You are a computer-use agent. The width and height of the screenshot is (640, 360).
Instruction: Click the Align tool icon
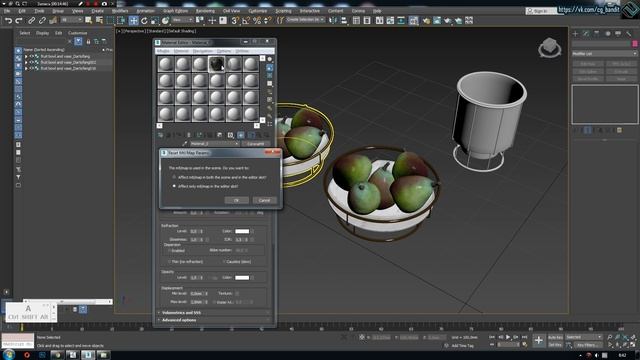coord(344,20)
